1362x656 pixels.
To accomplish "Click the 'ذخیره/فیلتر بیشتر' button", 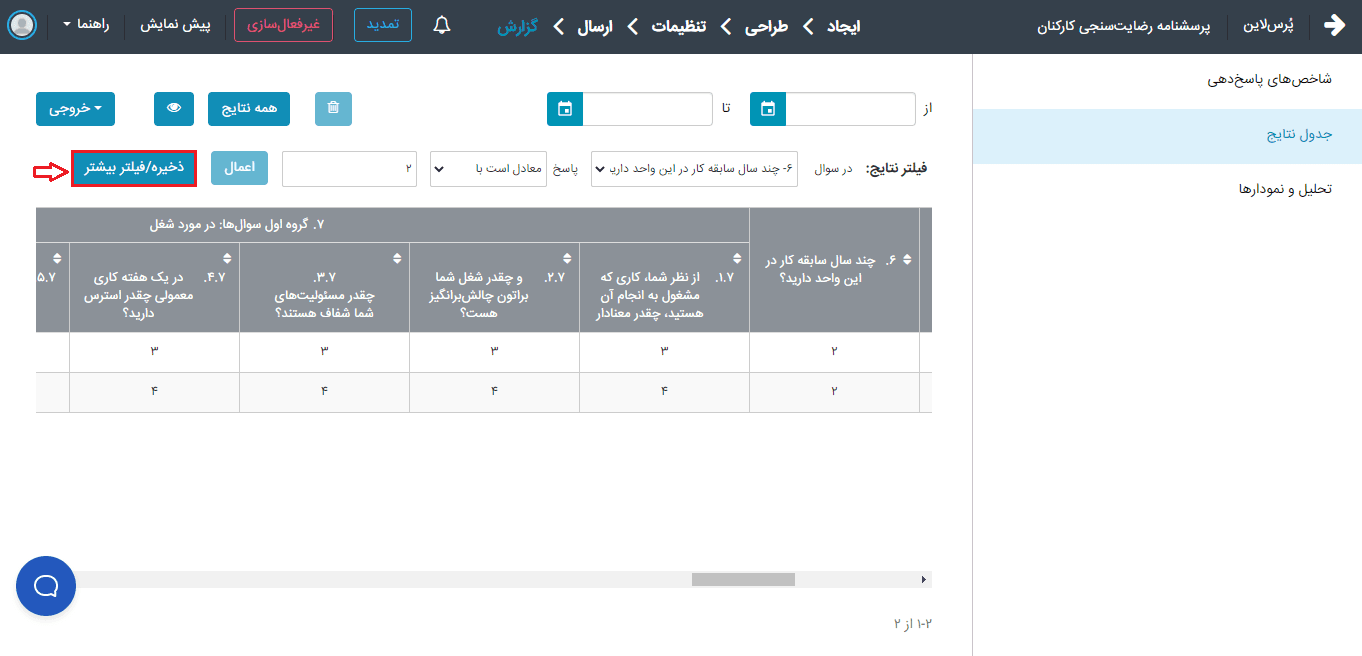I will pos(133,168).
